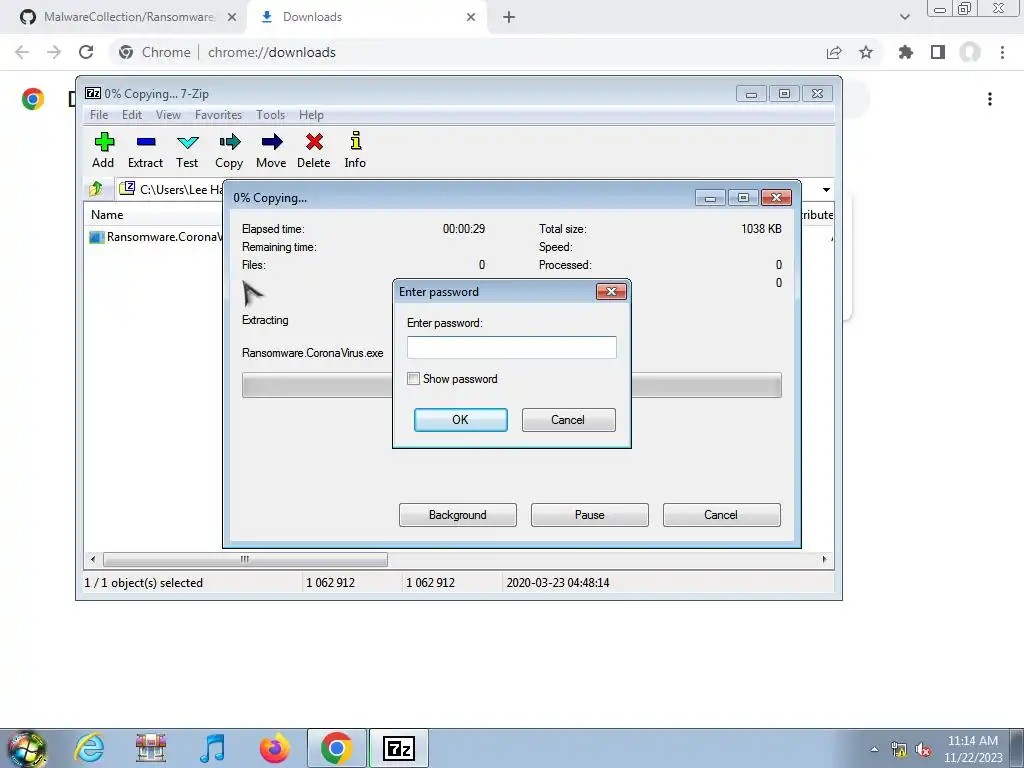Click the Background button in the Copying dialog
Image resolution: width=1024 pixels, height=768 pixels.
[458, 515]
